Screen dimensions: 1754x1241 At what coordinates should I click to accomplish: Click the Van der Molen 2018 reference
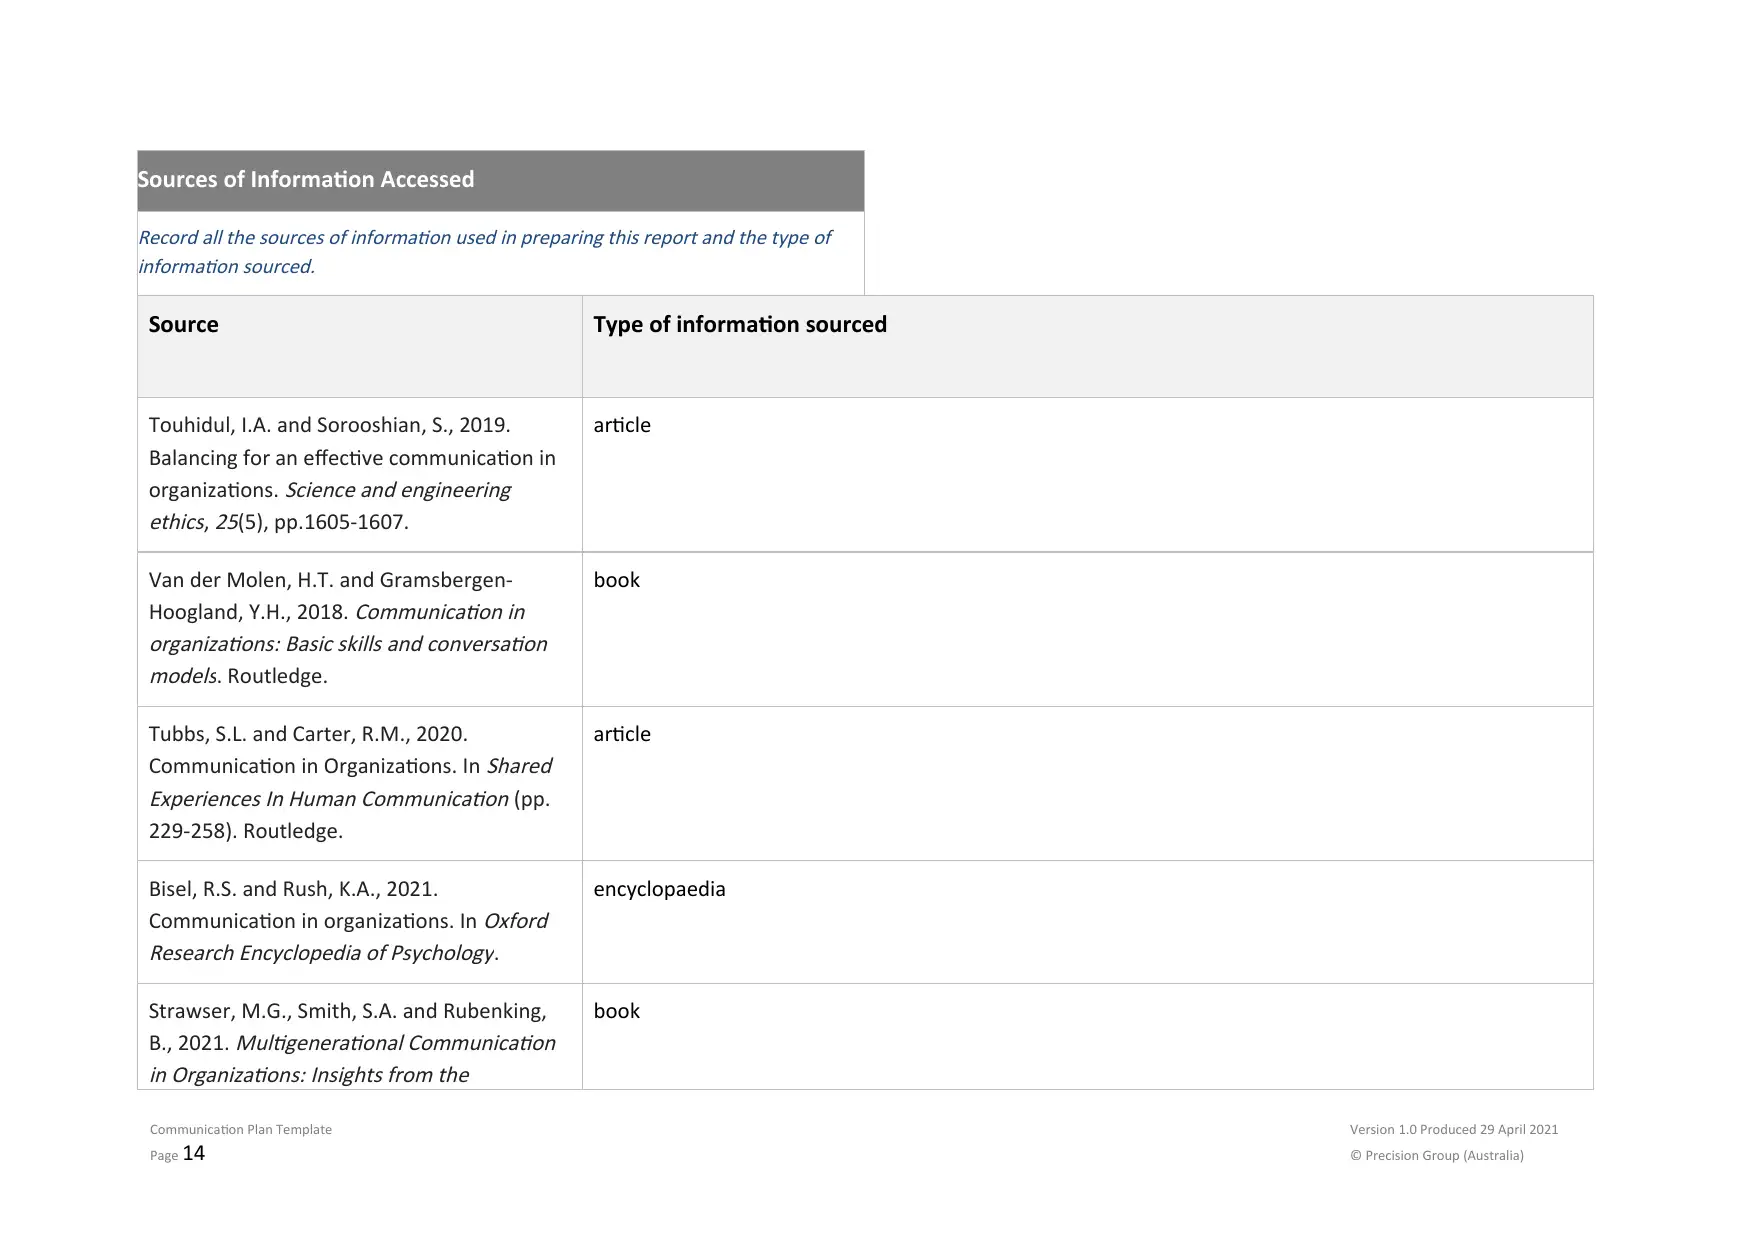click(x=348, y=628)
